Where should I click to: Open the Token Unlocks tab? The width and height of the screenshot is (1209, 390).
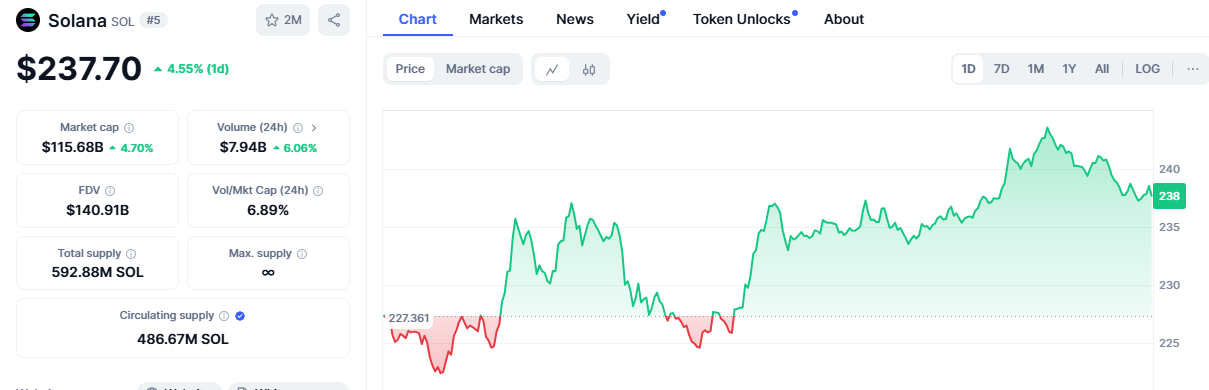(x=742, y=19)
